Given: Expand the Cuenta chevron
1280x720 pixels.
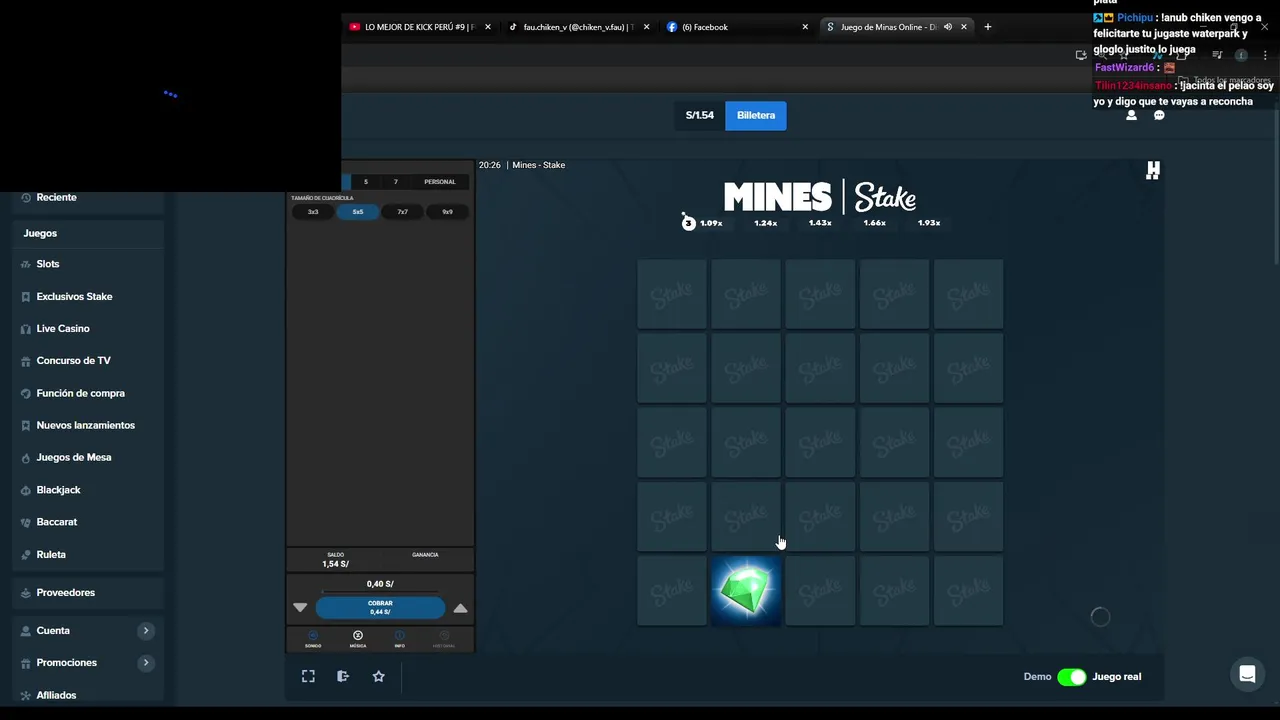Looking at the screenshot, I should [x=146, y=631].
